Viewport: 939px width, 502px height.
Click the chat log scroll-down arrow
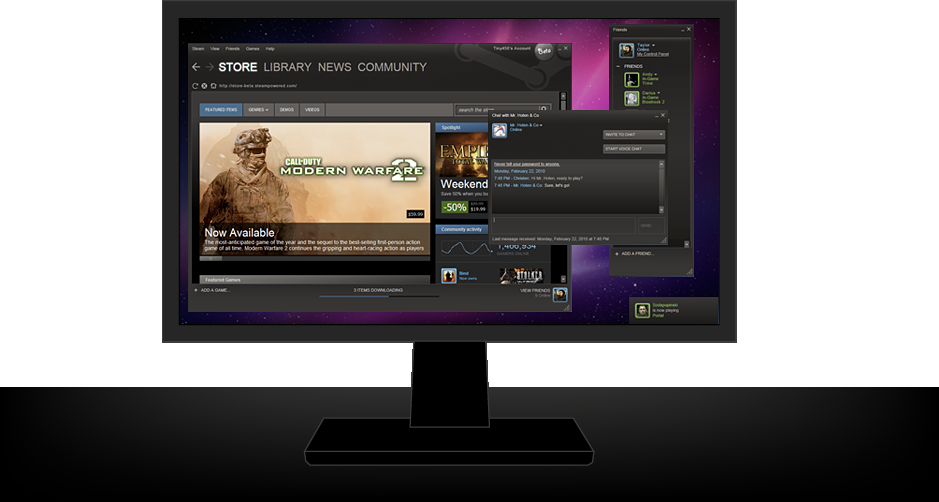661,210
